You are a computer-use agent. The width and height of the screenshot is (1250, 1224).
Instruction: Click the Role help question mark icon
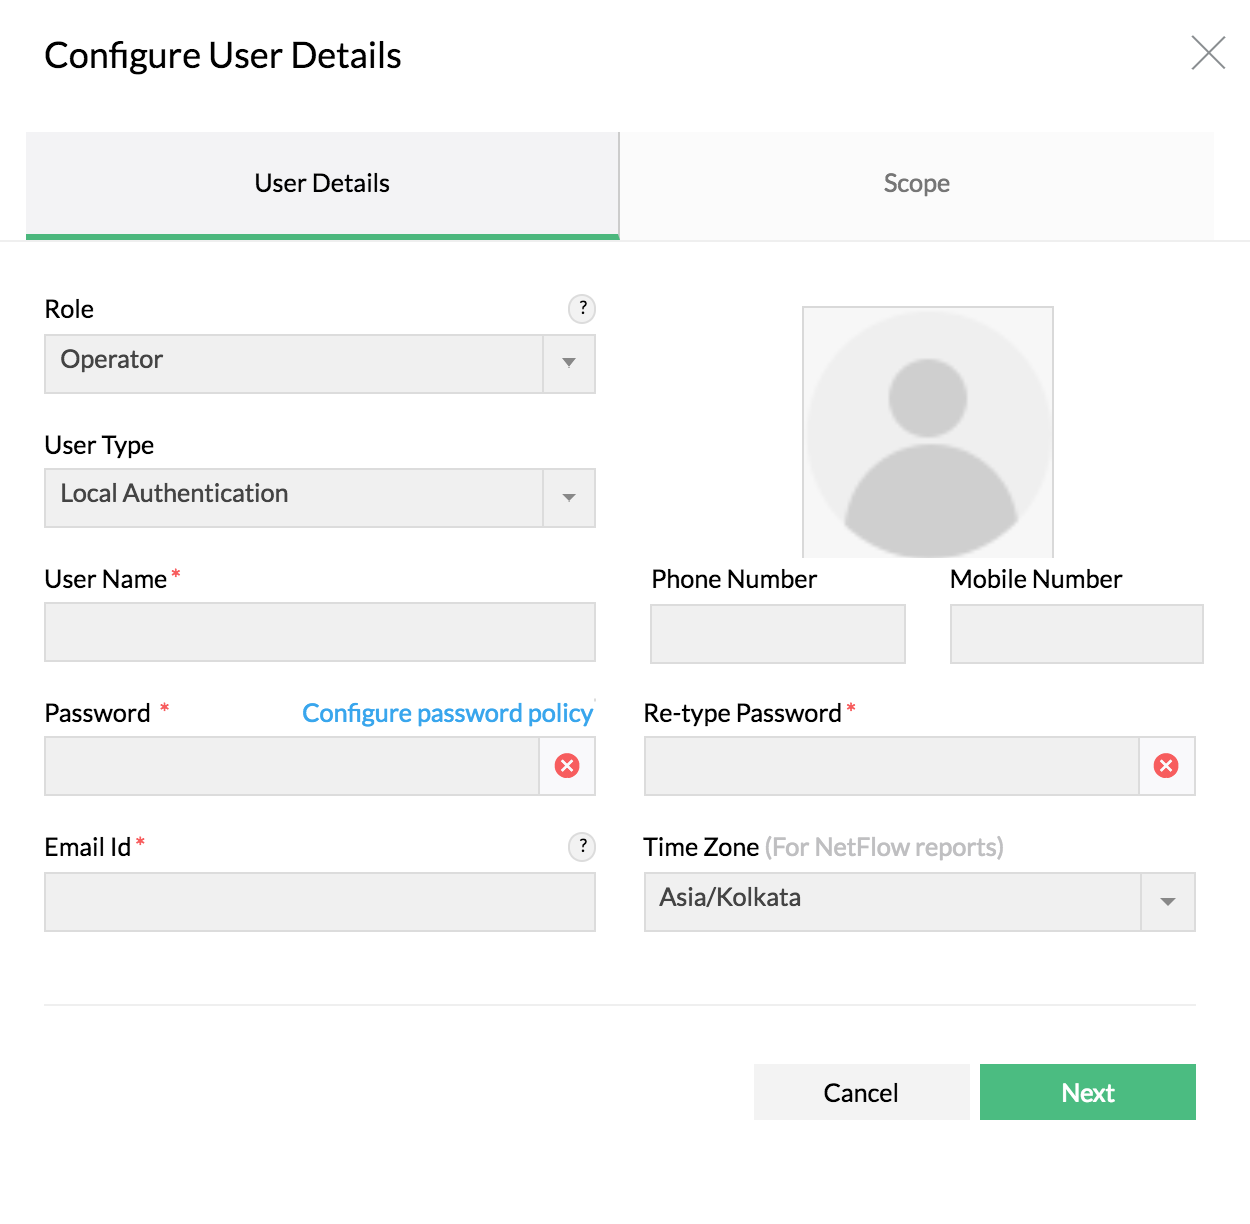pos(582,309)
